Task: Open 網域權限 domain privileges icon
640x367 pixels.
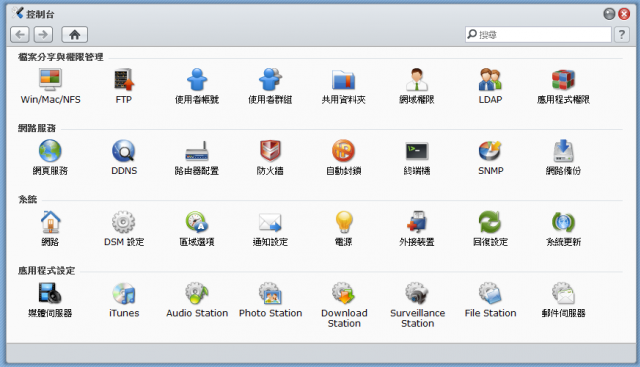Action: pyautogui.click(x=417, y=79)
